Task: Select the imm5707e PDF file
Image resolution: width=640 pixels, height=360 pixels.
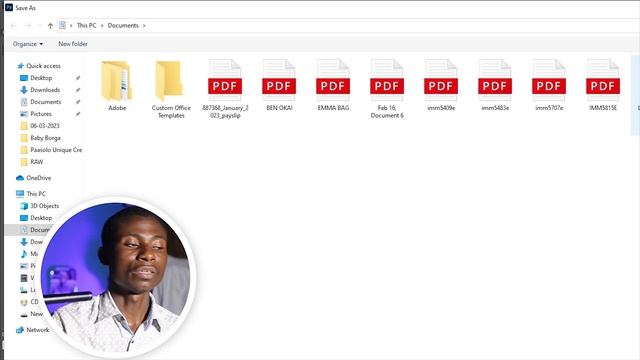Action: tap(549, 85)
